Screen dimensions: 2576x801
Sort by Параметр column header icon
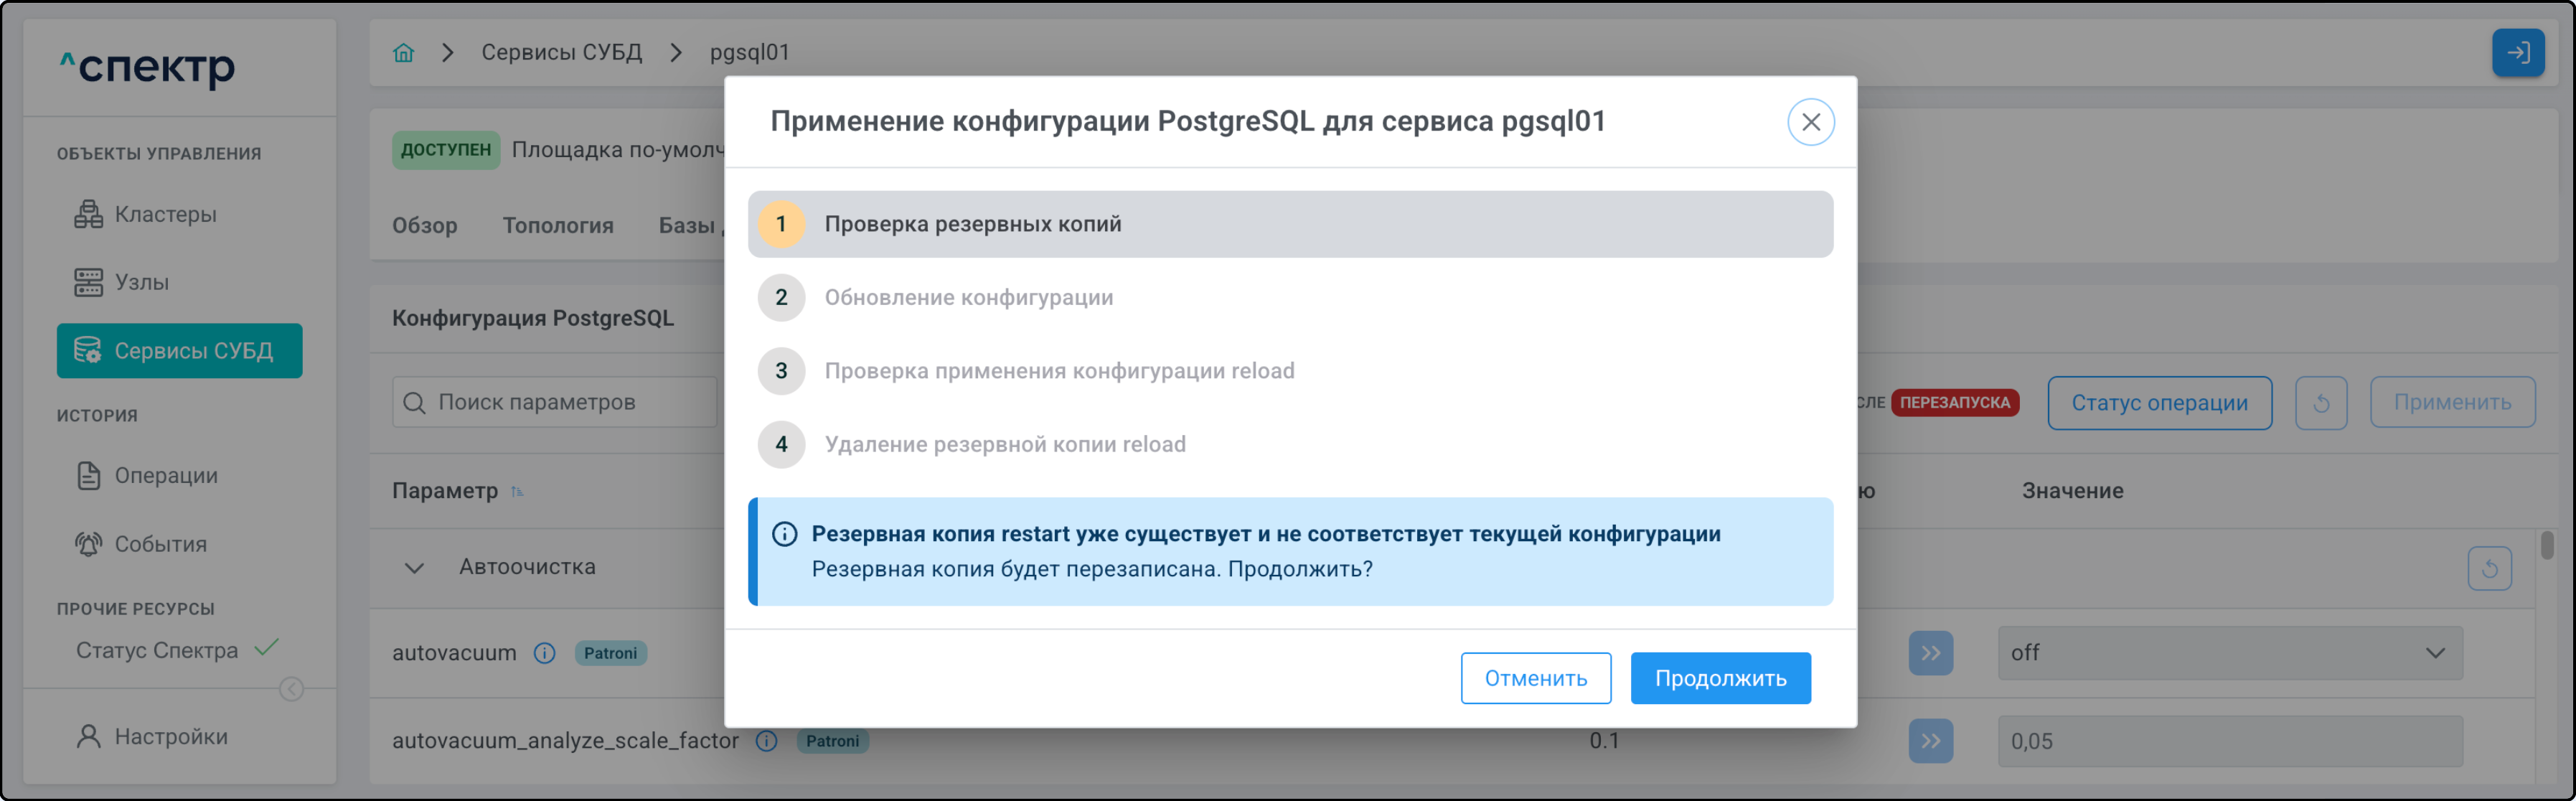517,491
